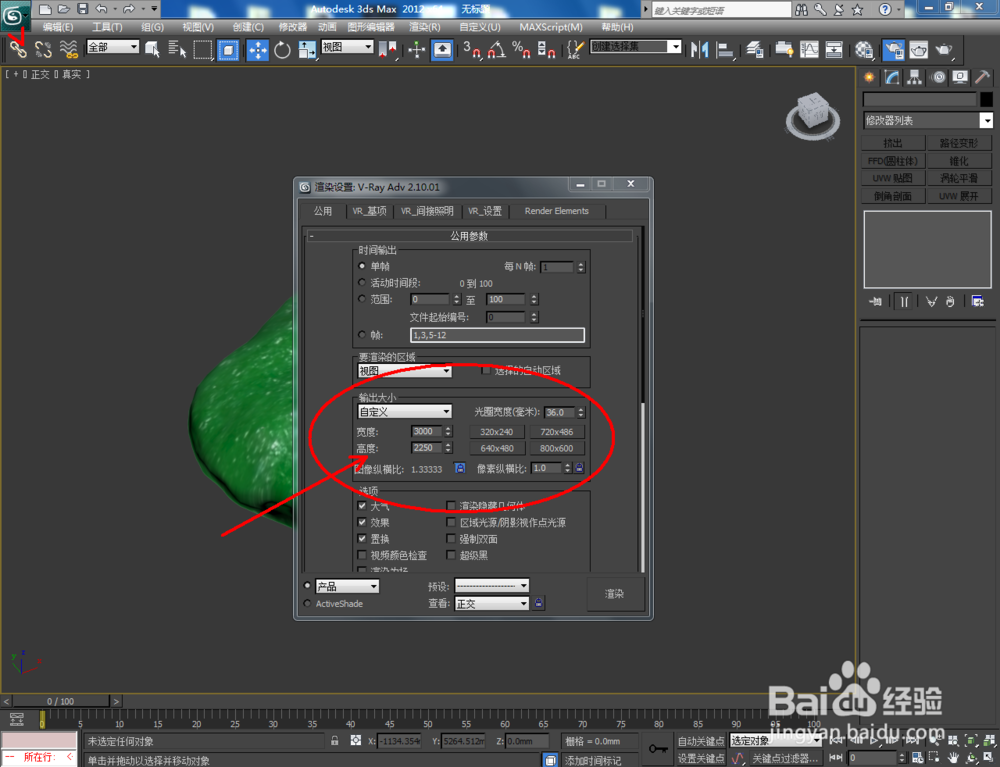Toggle the Angle Snap icon
1000x767 pixels.
[497, 49]
